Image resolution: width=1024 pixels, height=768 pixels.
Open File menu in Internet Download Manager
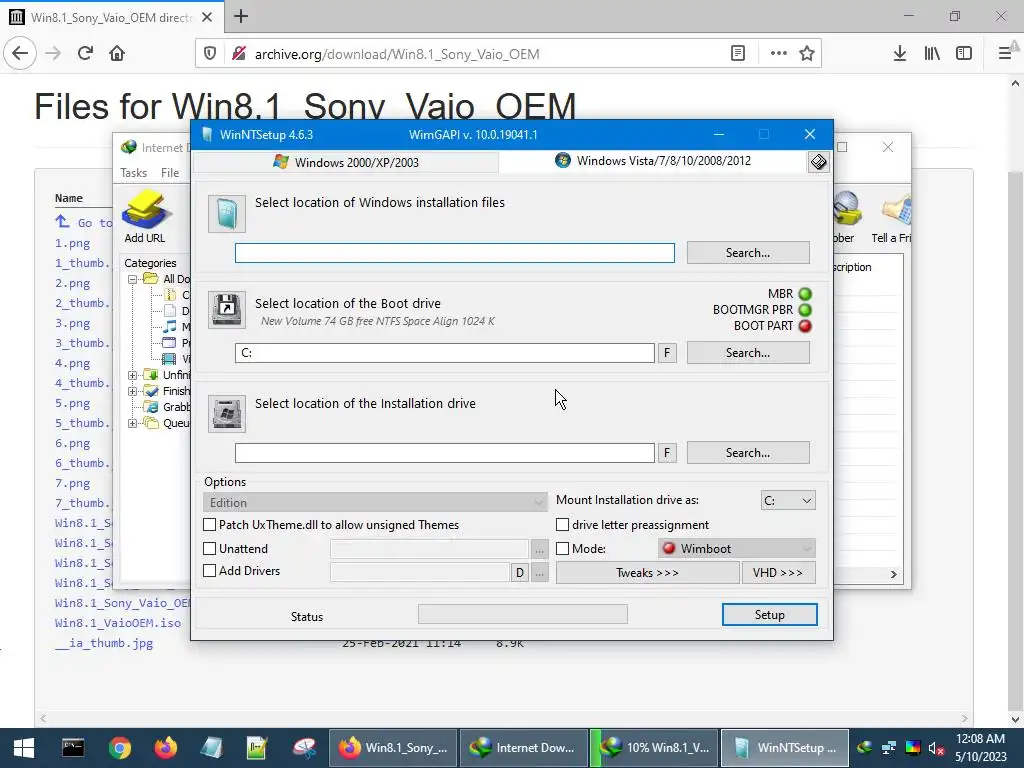coord(170,172)
